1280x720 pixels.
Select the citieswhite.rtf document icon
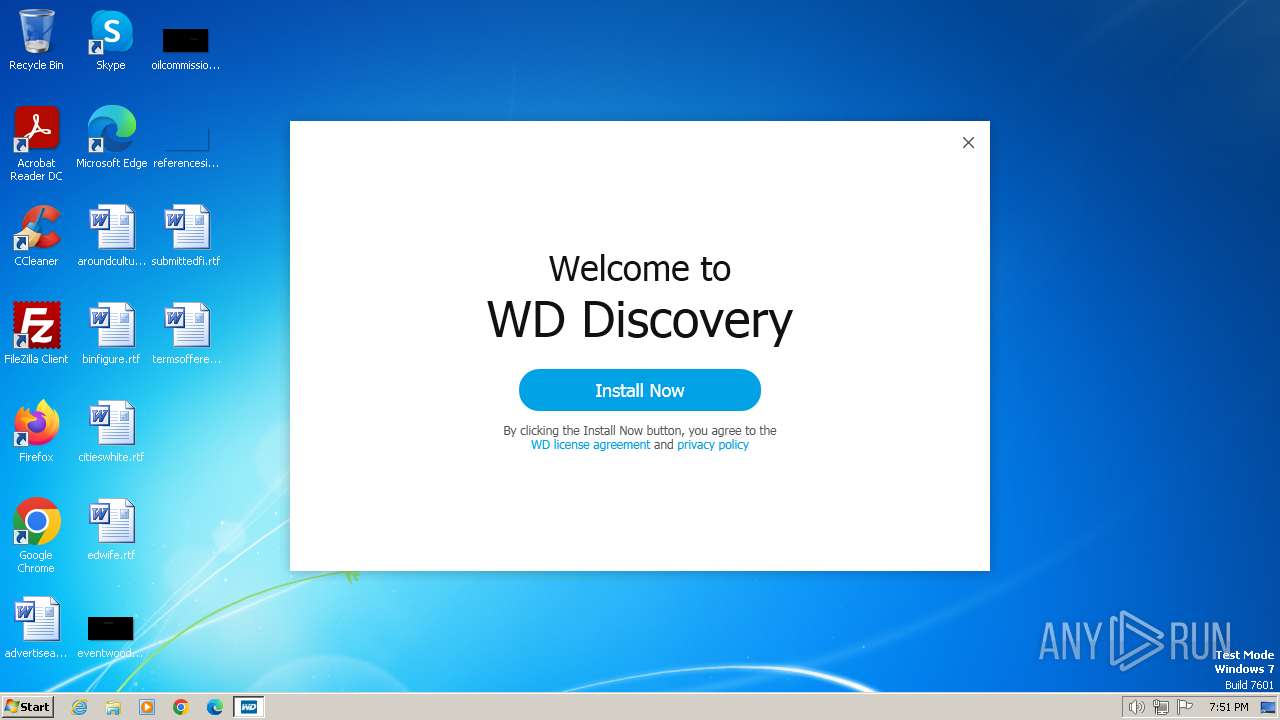pos(111,432)
